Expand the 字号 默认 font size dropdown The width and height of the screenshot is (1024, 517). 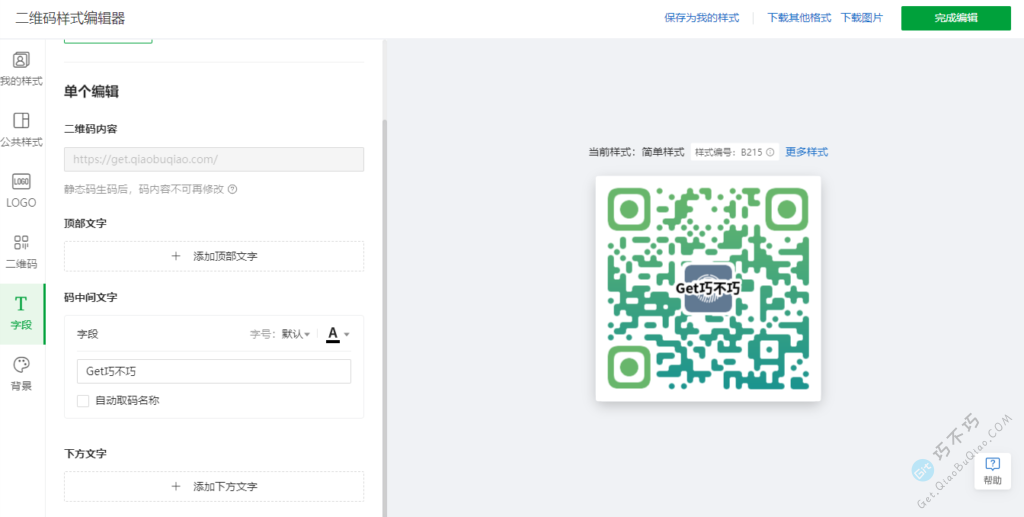295,334
